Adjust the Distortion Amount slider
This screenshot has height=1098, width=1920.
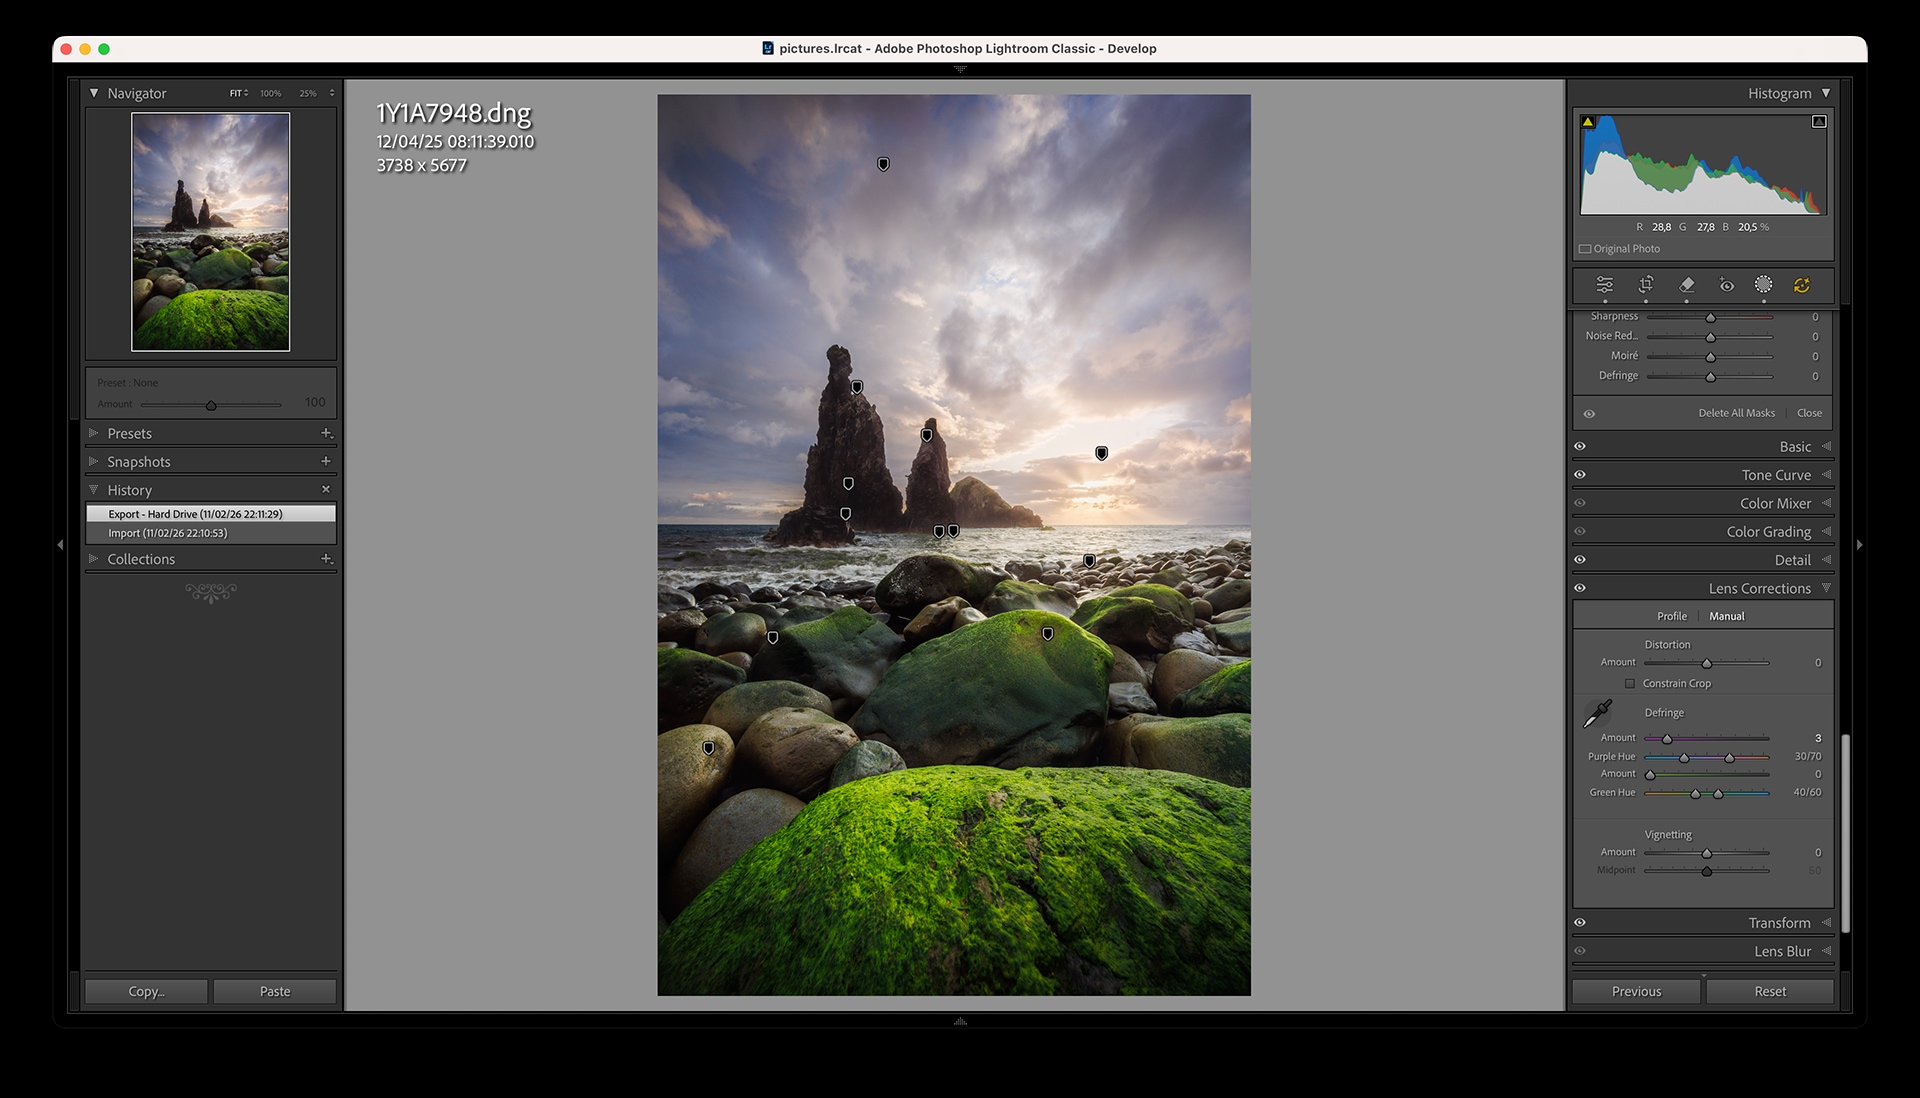coord(1706,663)
